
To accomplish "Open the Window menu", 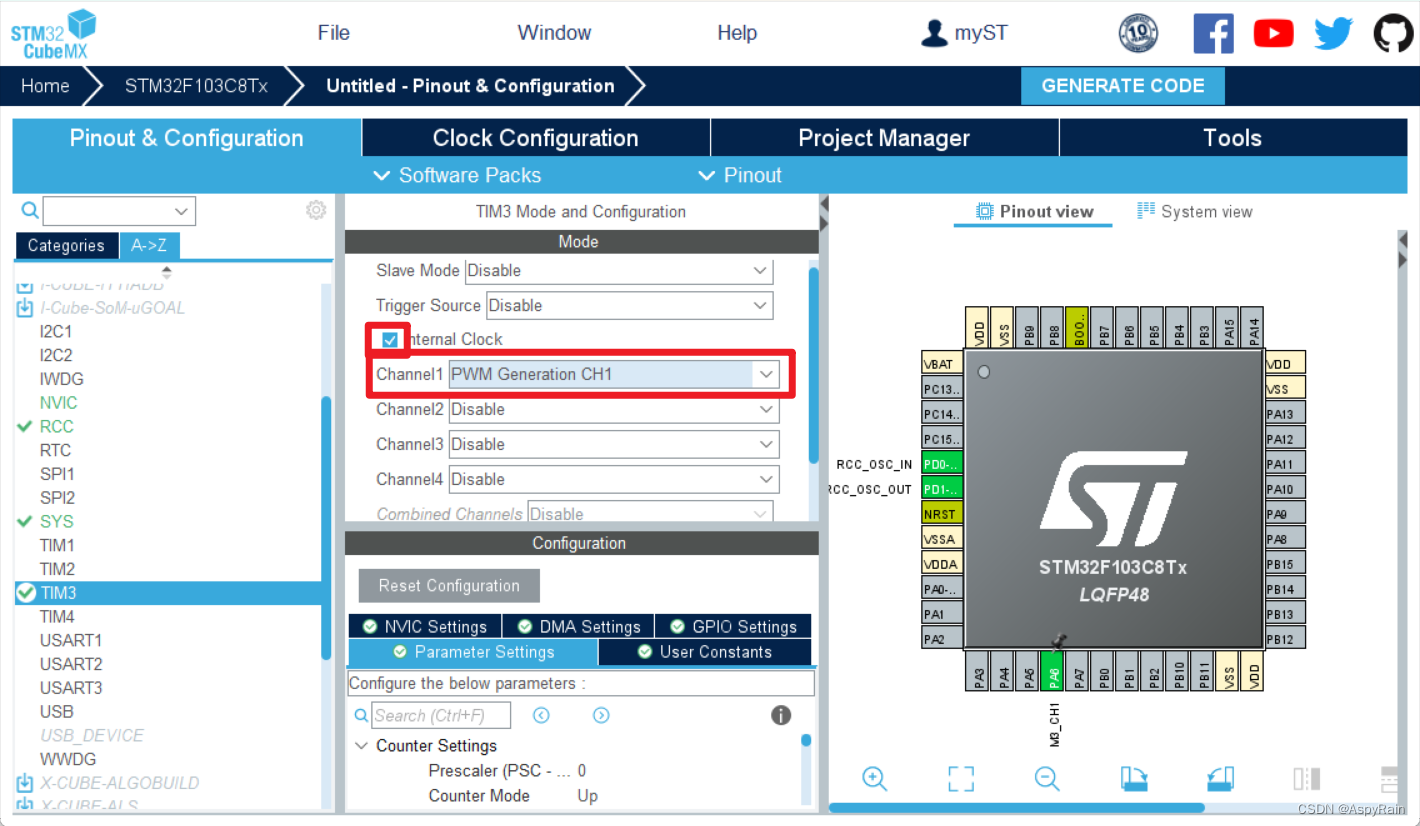I will pyautogui.click(x=554, y=33).
